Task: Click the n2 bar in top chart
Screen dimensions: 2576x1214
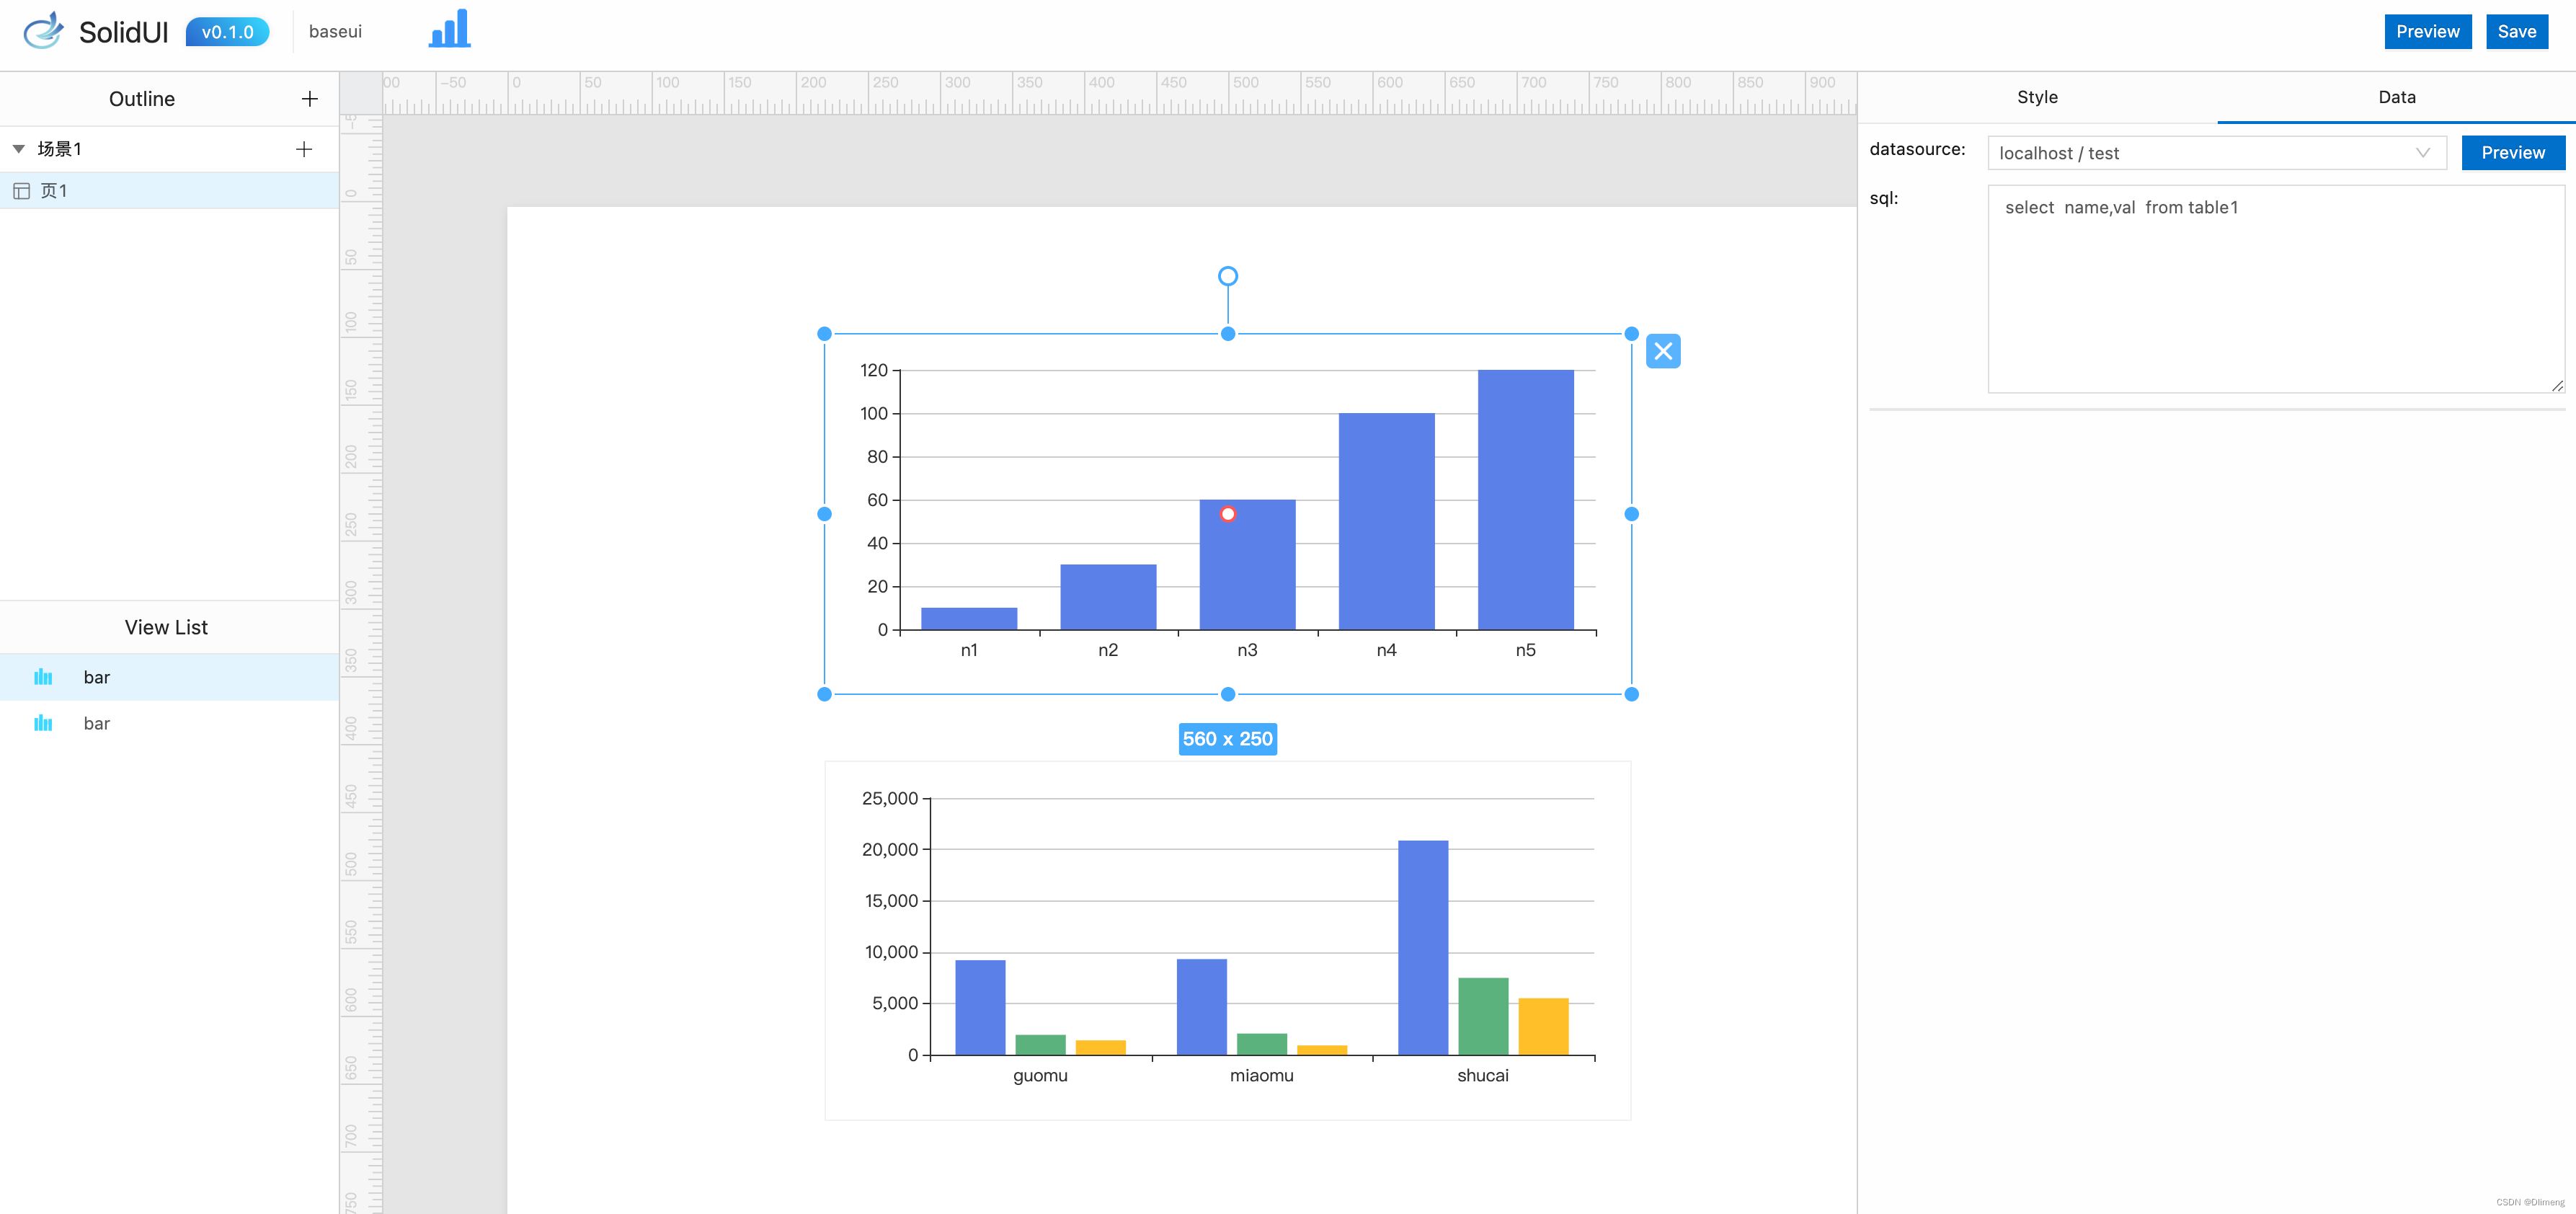Action: [1108, 597]
